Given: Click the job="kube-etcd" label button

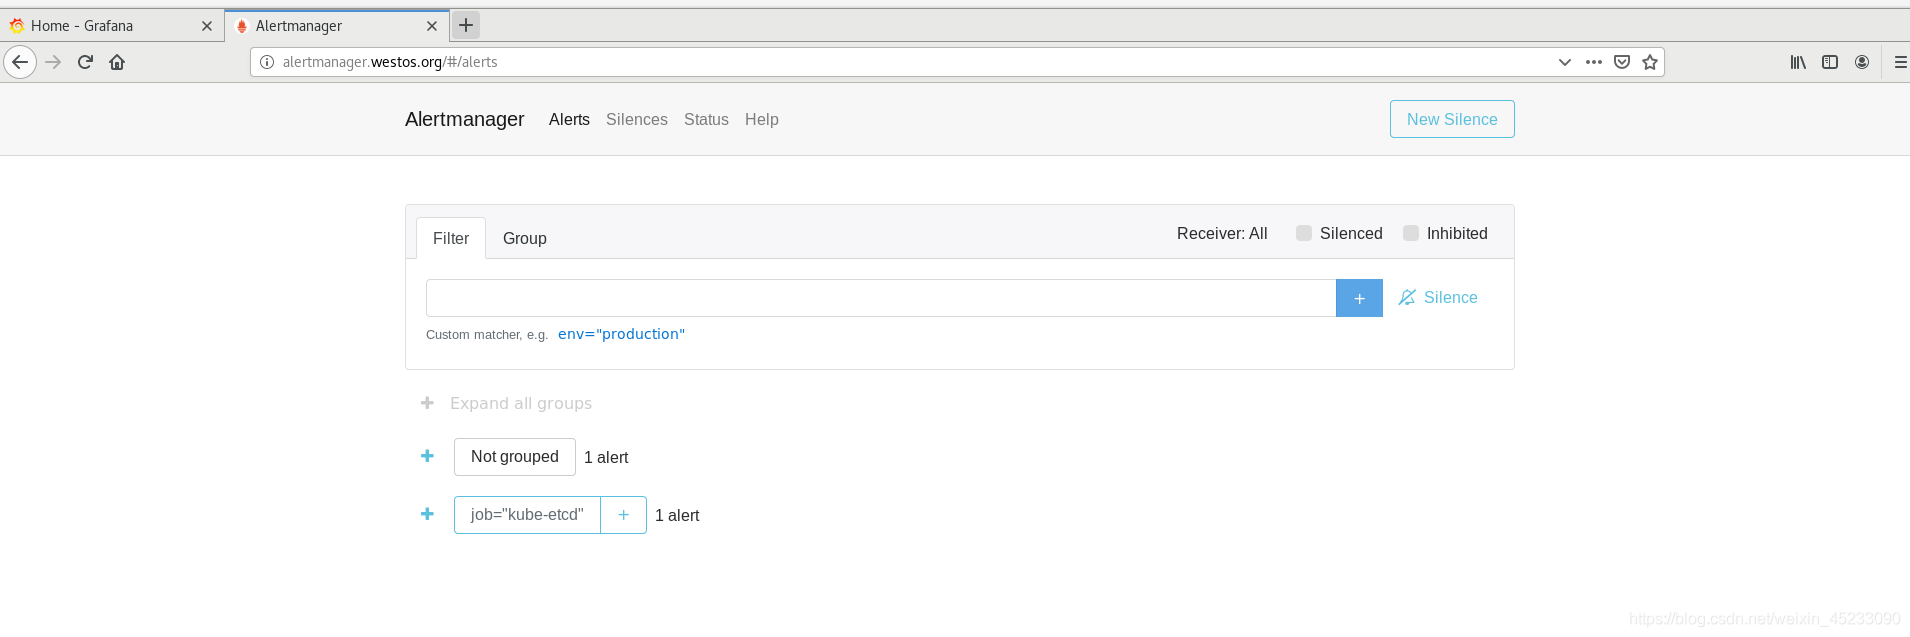Looking at the screenshot, I should click(527, 515).
